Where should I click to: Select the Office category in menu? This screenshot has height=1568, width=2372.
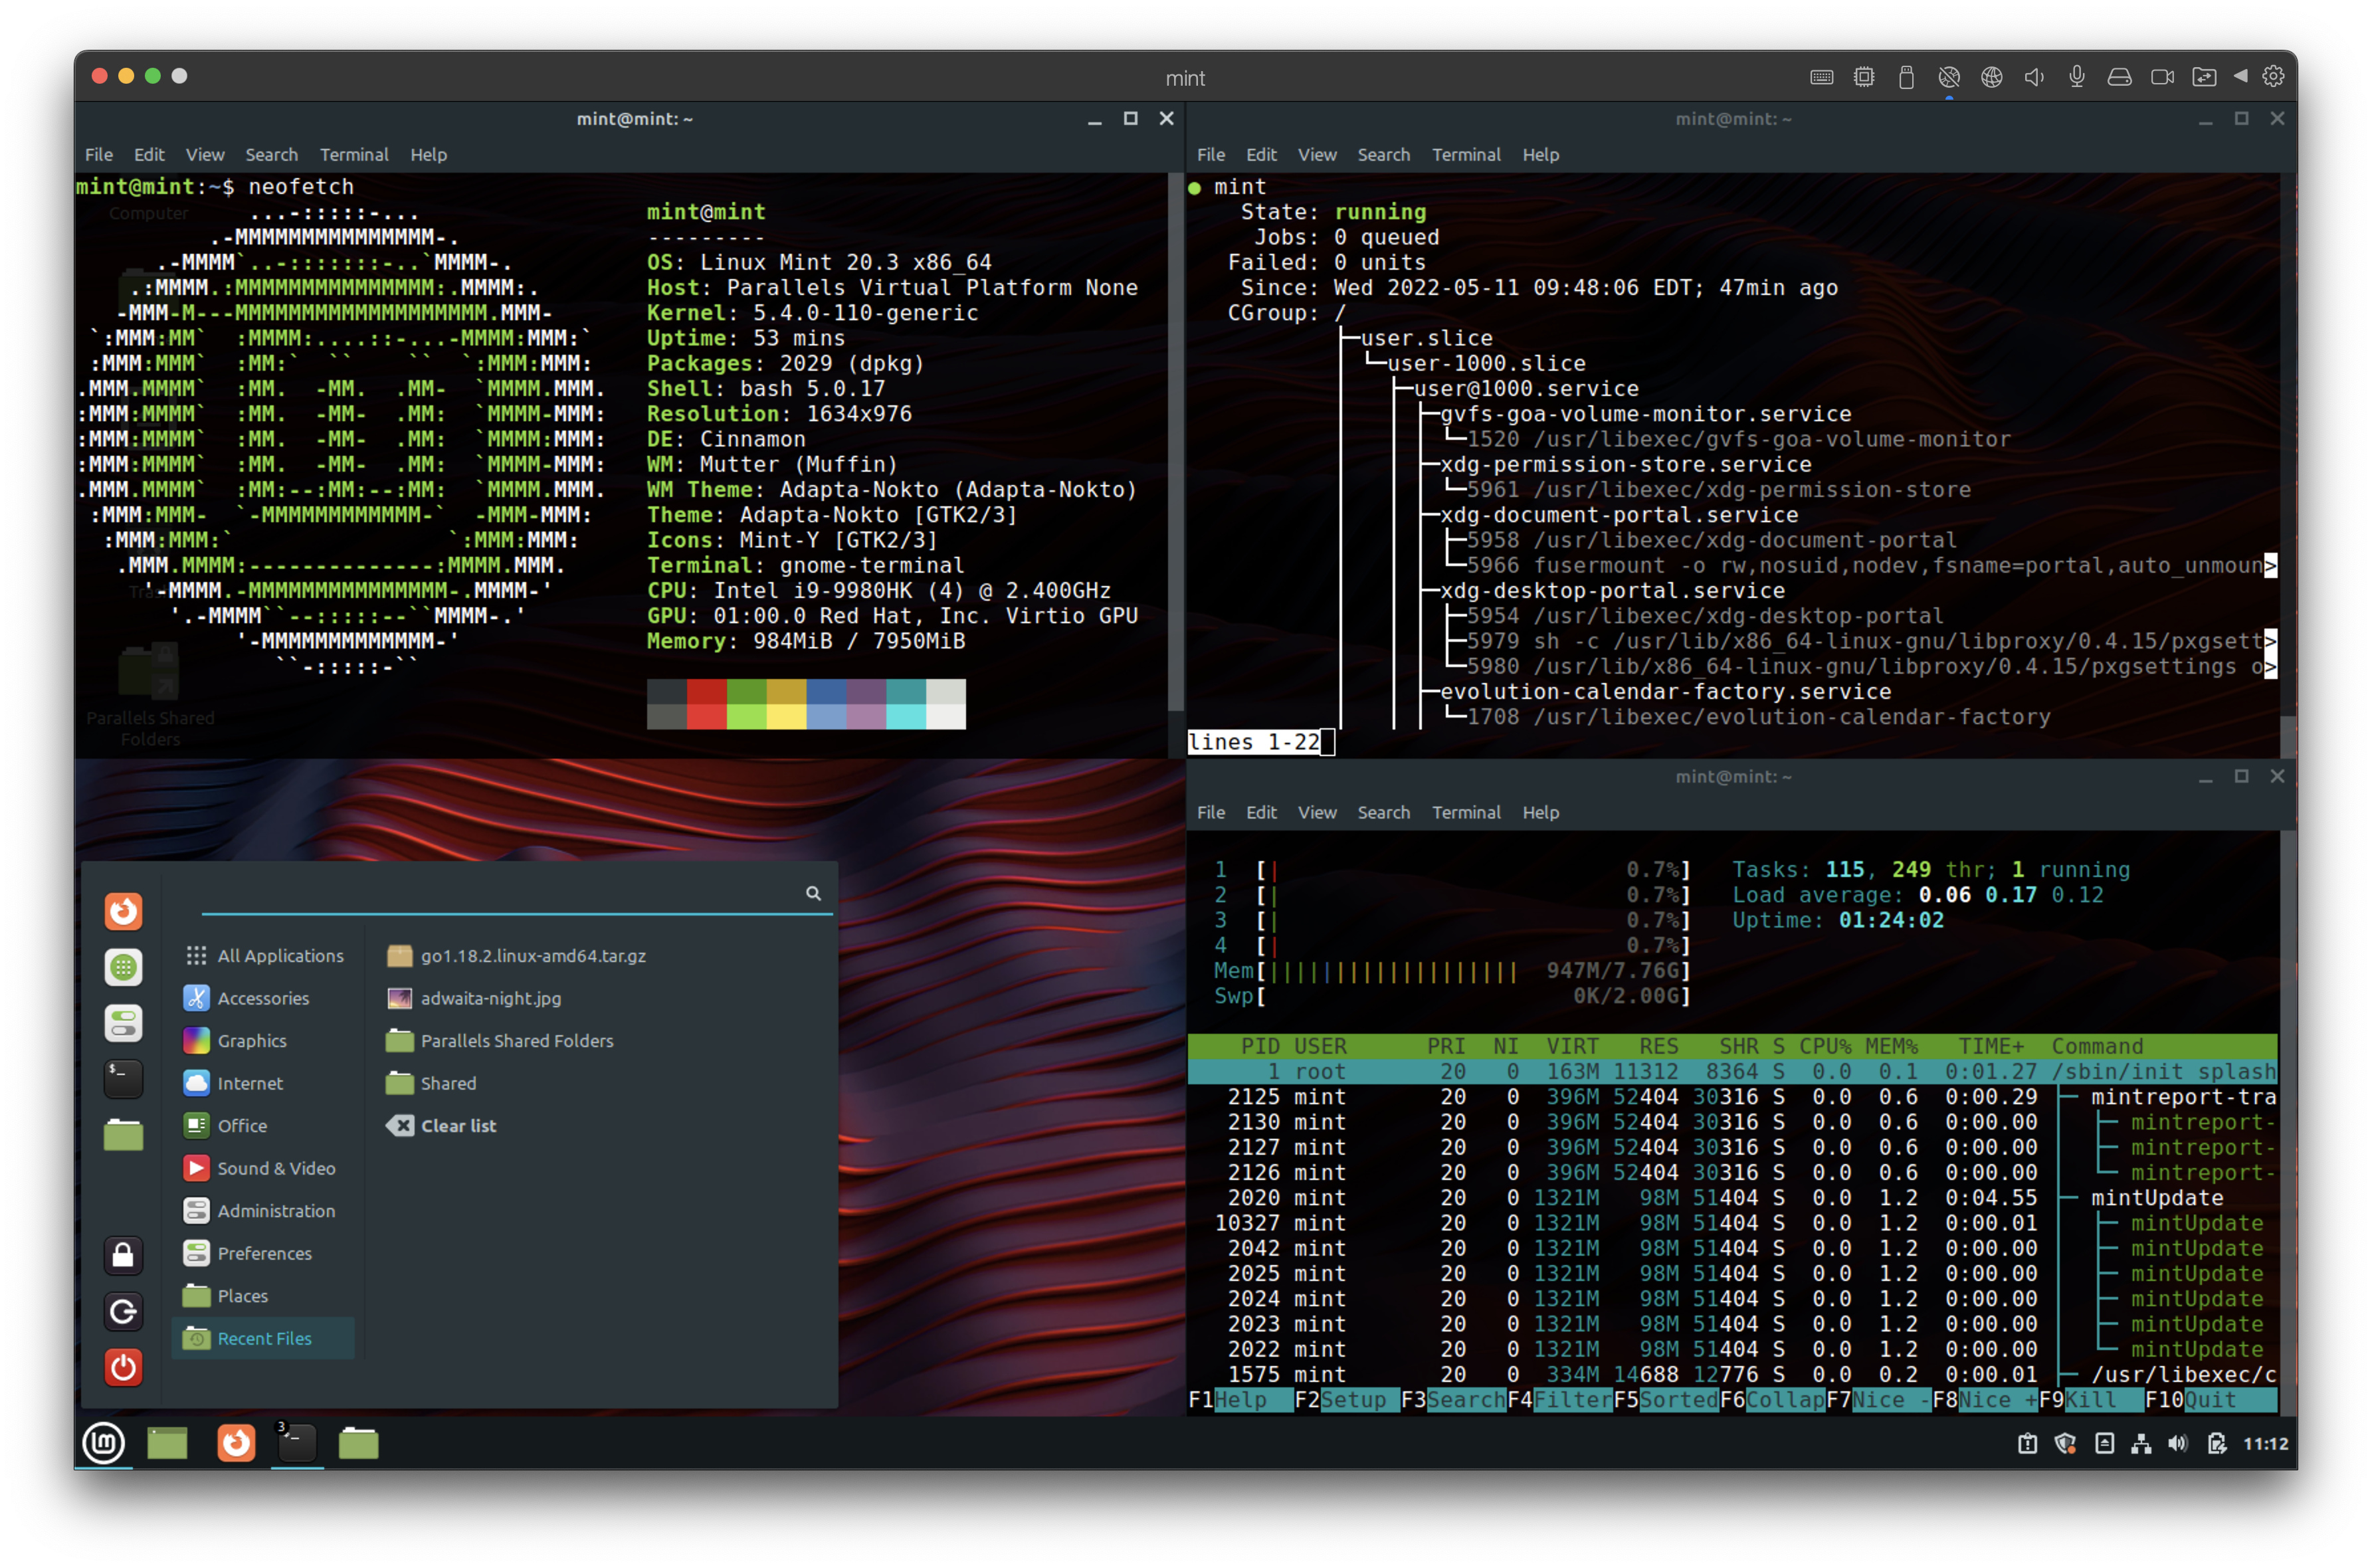click(264, 1125)
